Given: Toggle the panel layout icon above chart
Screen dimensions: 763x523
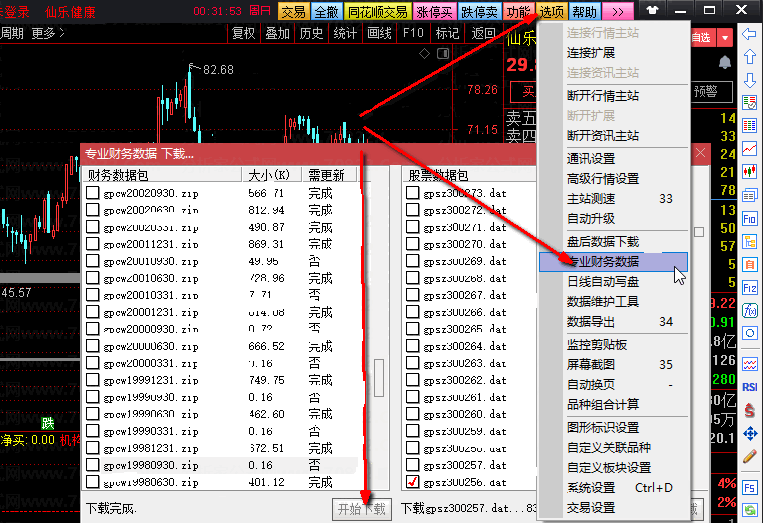Looking at the screenshot, I should click(x=443, y=54).
